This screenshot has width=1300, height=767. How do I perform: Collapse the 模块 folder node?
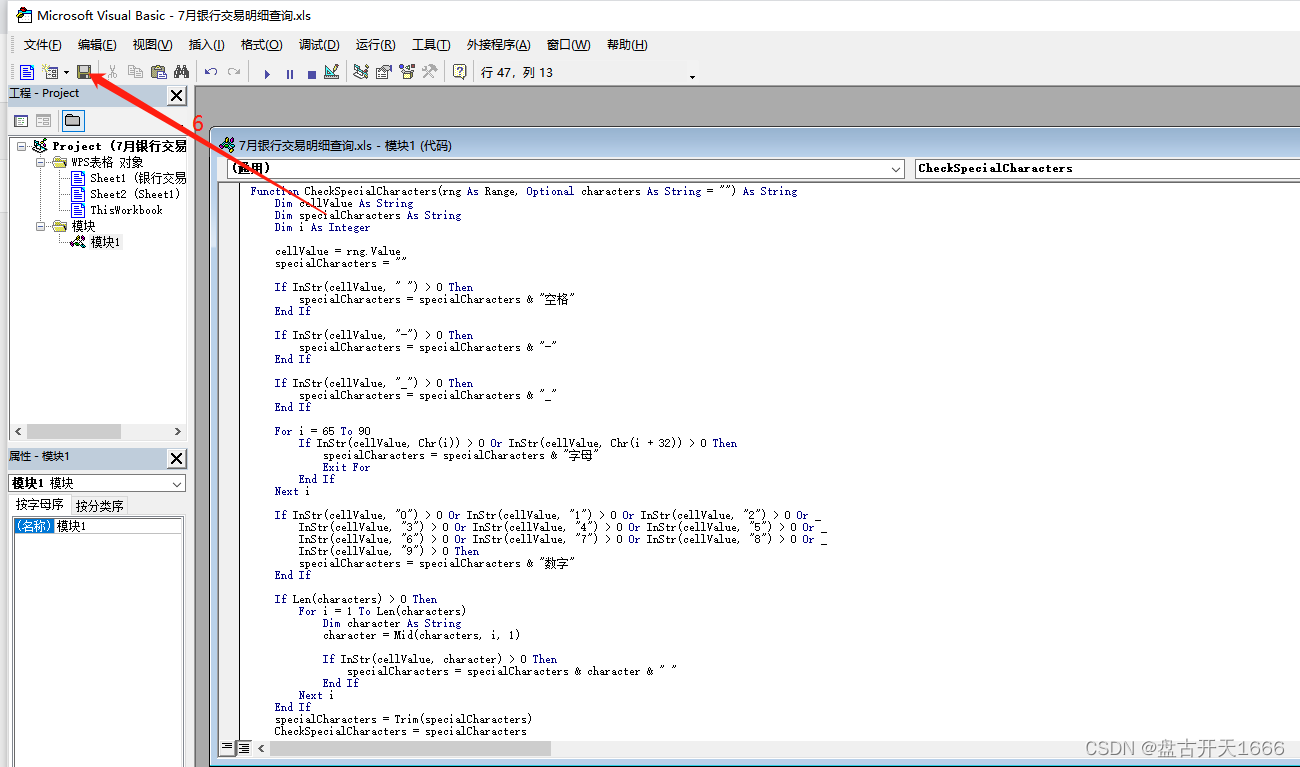(x=41, y=226)
